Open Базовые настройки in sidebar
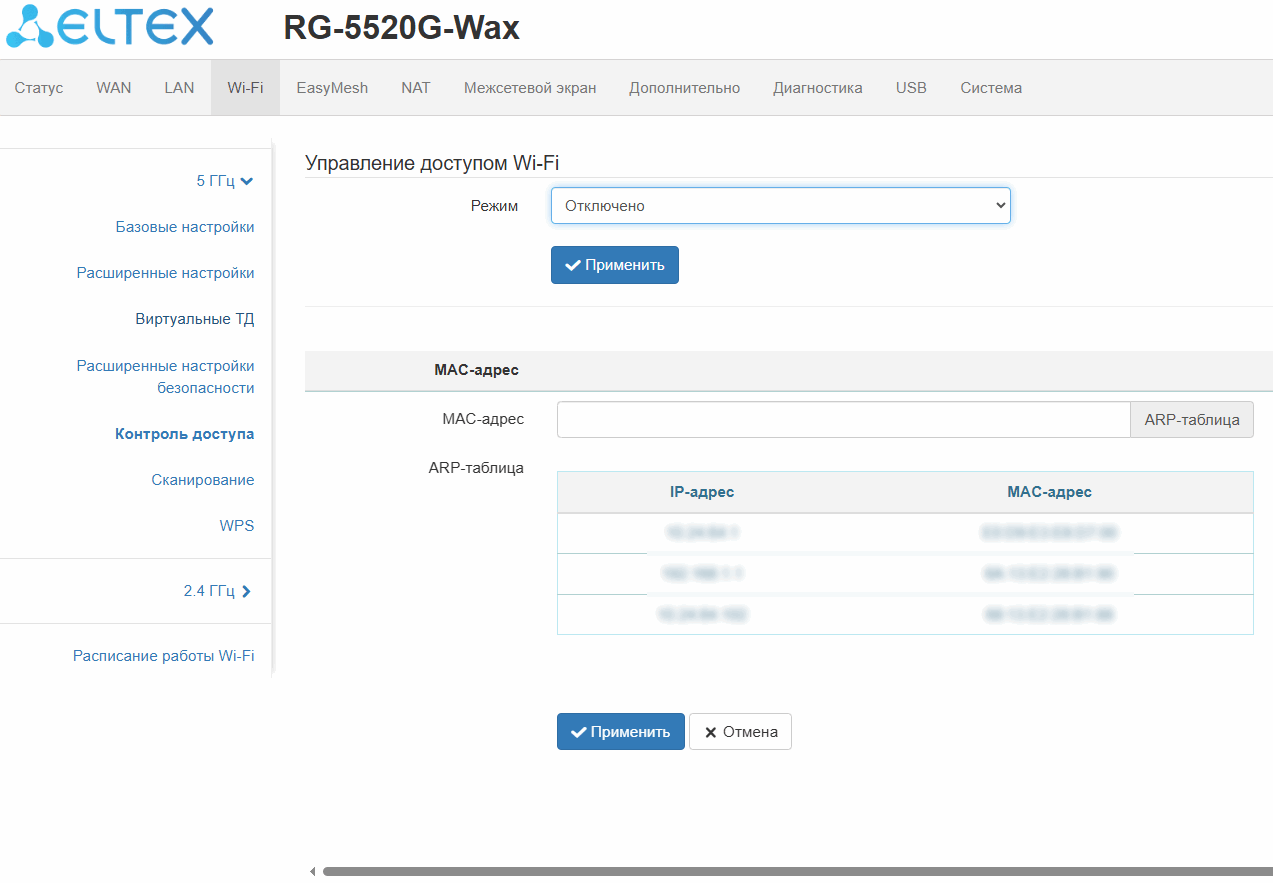The height and width of the screenshot is (883, 1273). click(x=185, y=227)
